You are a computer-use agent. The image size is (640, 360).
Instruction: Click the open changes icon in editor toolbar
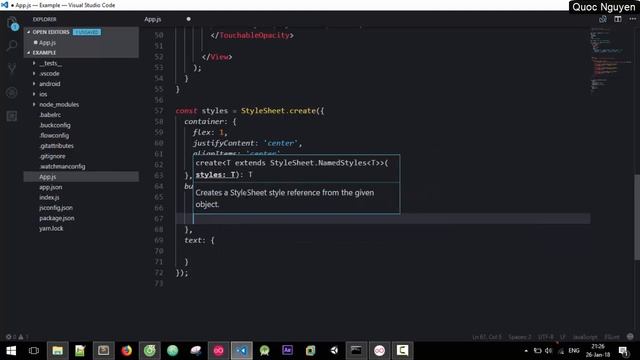click(x=602, y=19)
